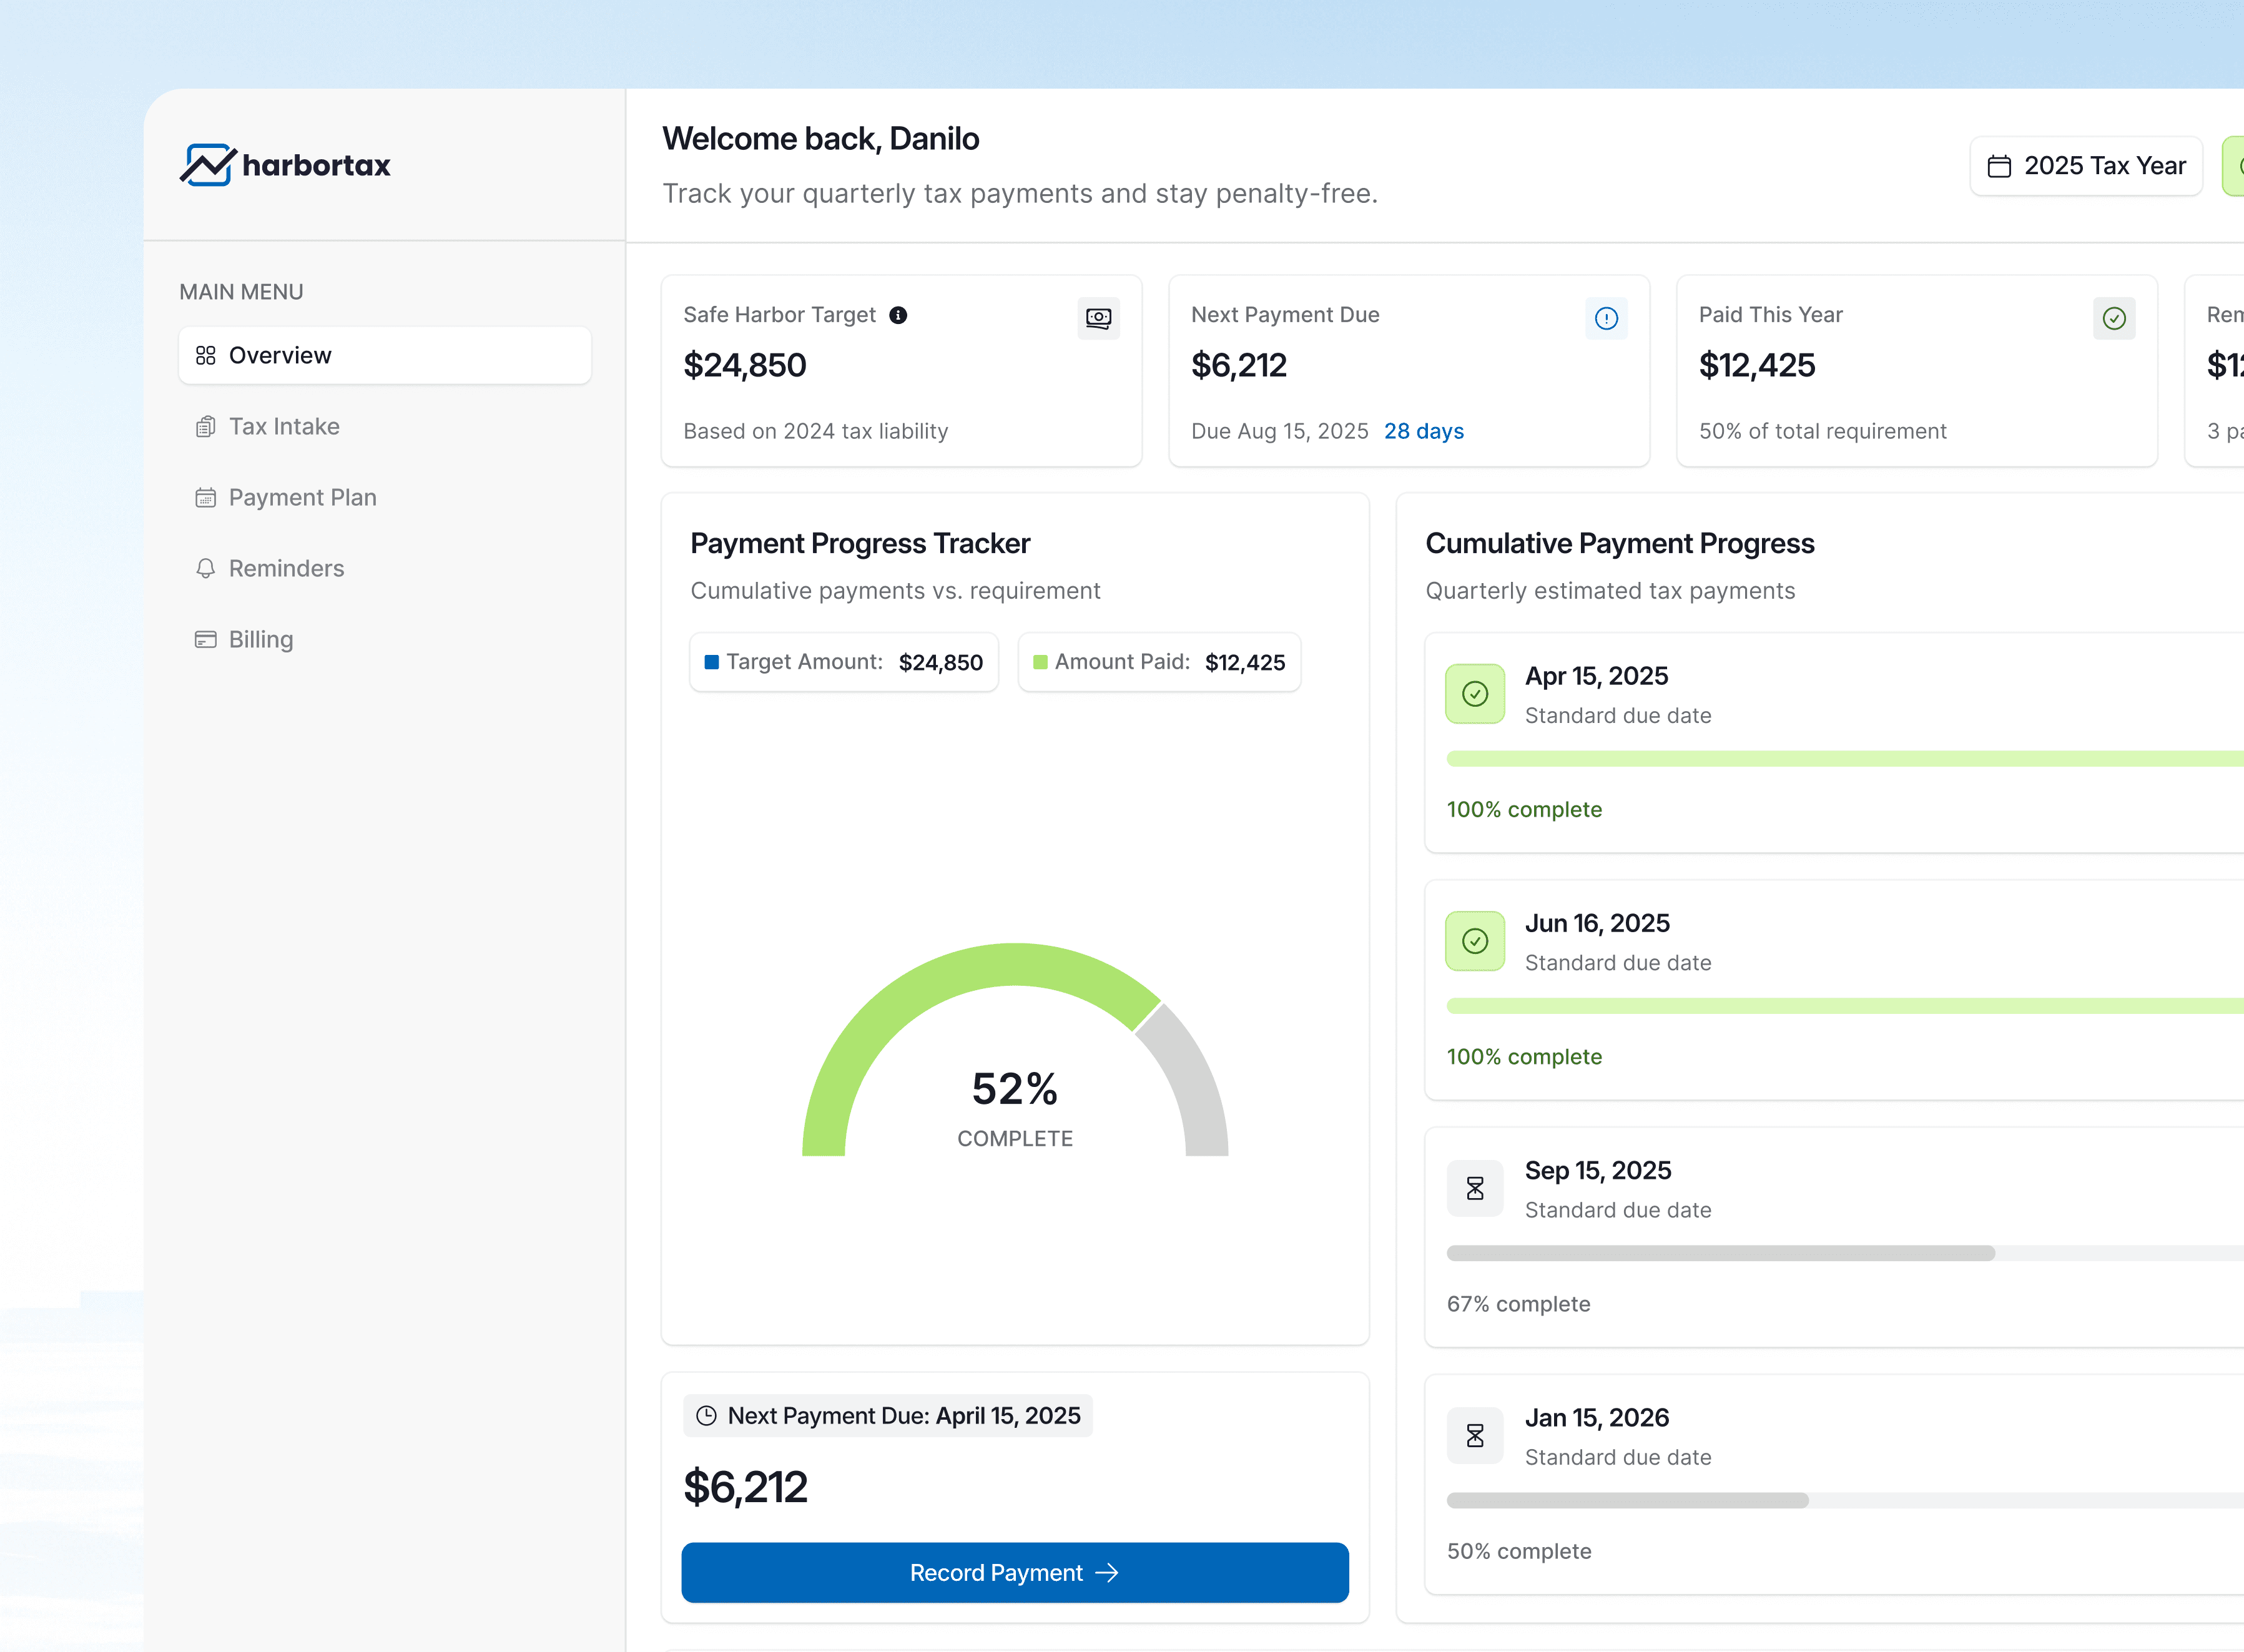Click the Safe Harbor Target info icon
Screen dimensions: 2244x1652
[x=898, y=315]
